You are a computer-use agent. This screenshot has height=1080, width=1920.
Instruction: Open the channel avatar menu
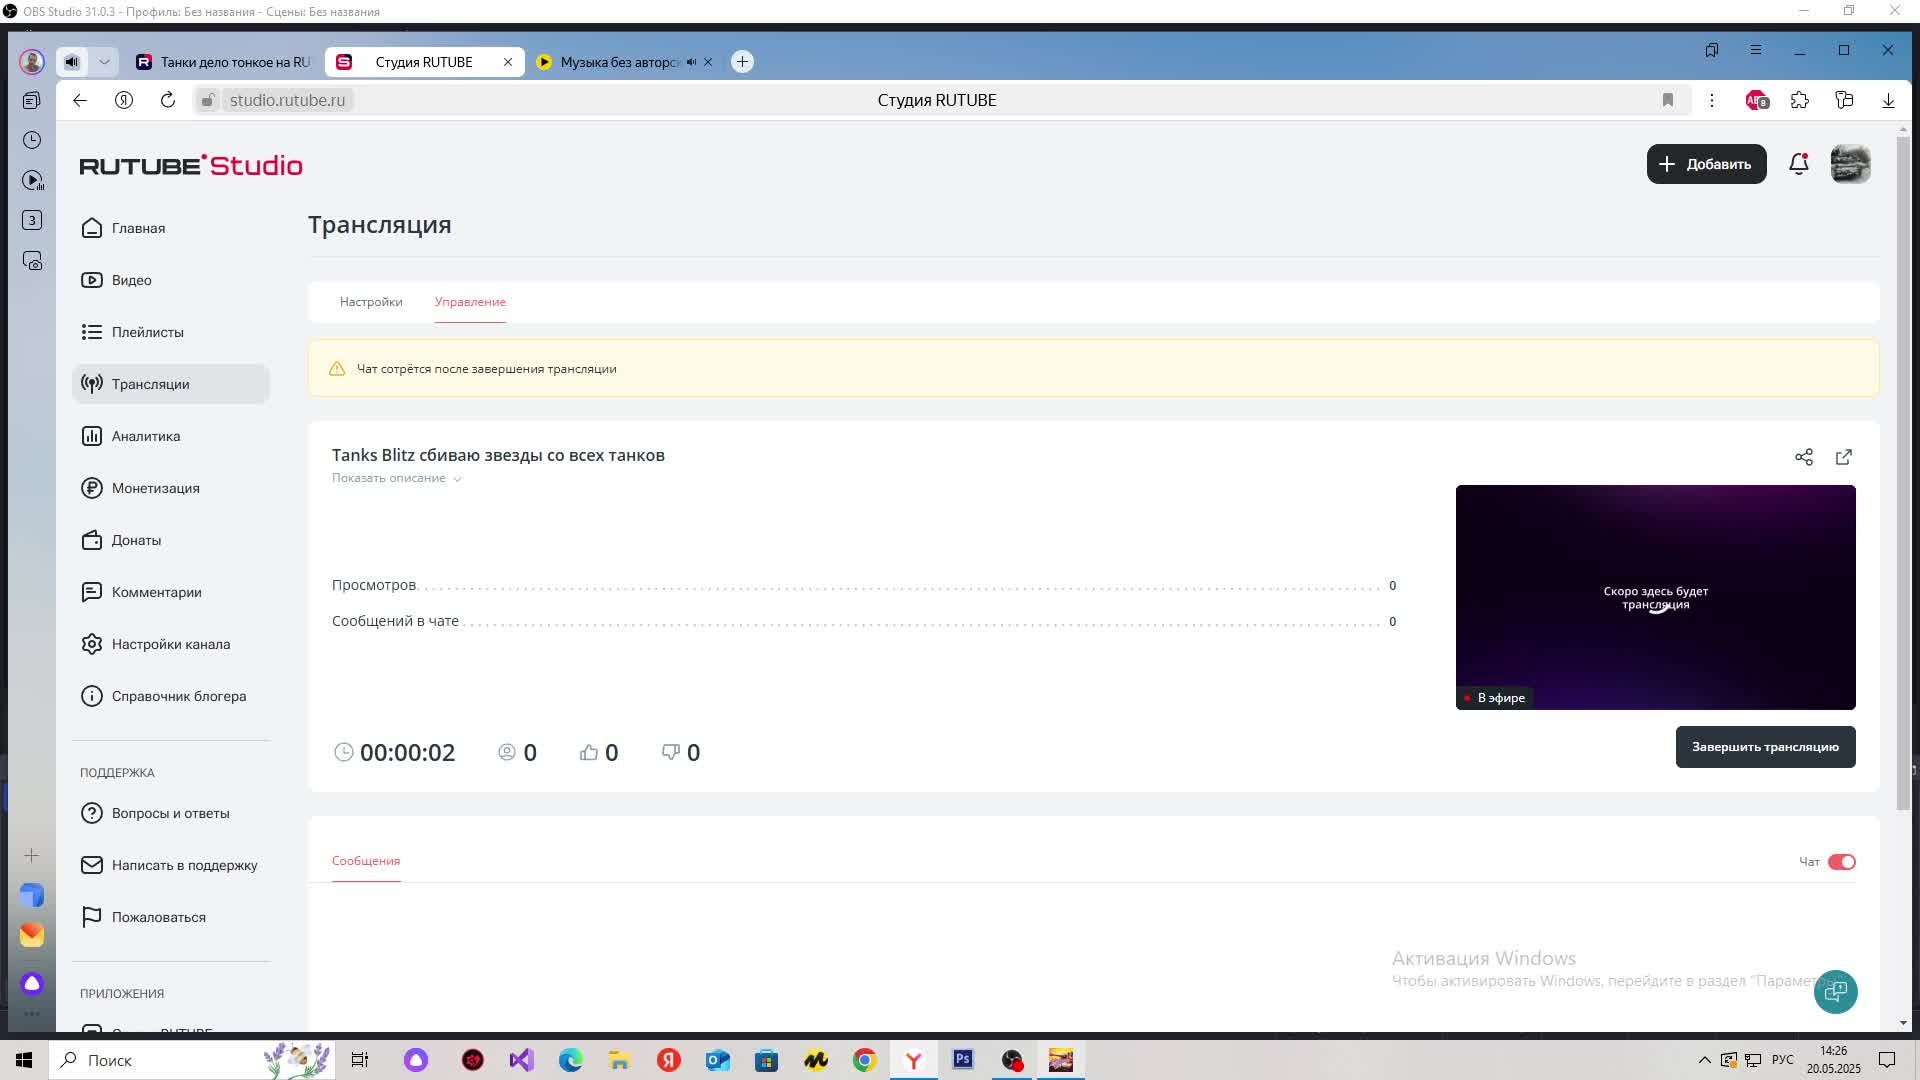point(1850,164)
